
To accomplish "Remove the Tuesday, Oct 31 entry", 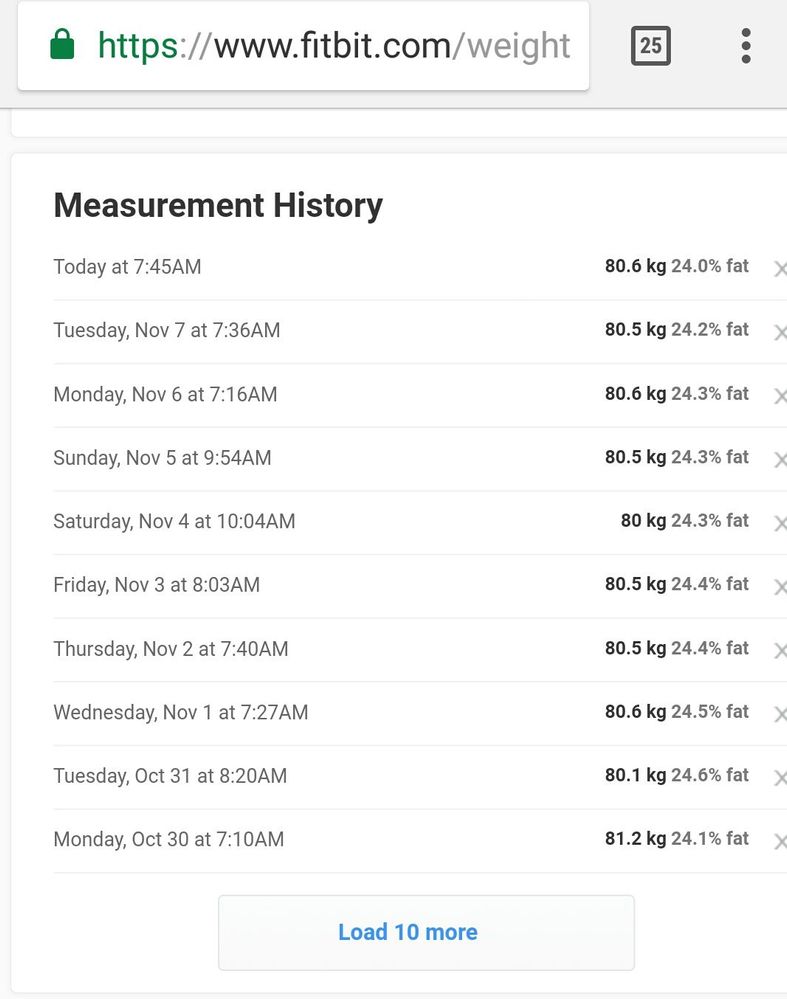I will (x=779, y=777).
